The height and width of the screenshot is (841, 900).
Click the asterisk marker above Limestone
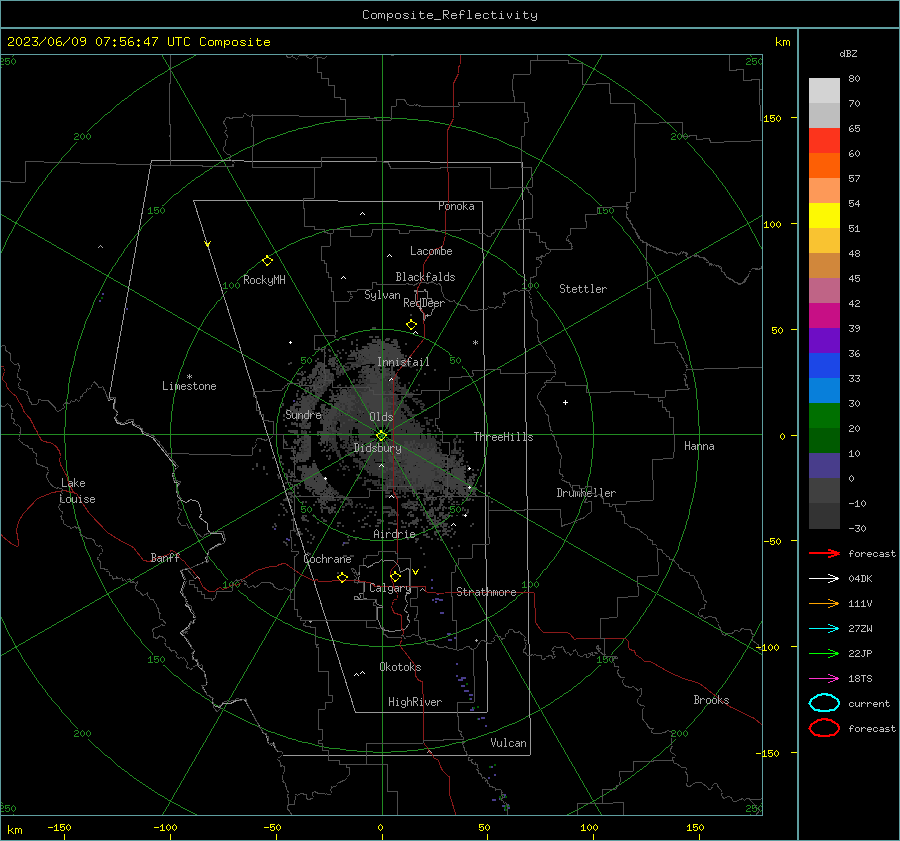(189, 377)
